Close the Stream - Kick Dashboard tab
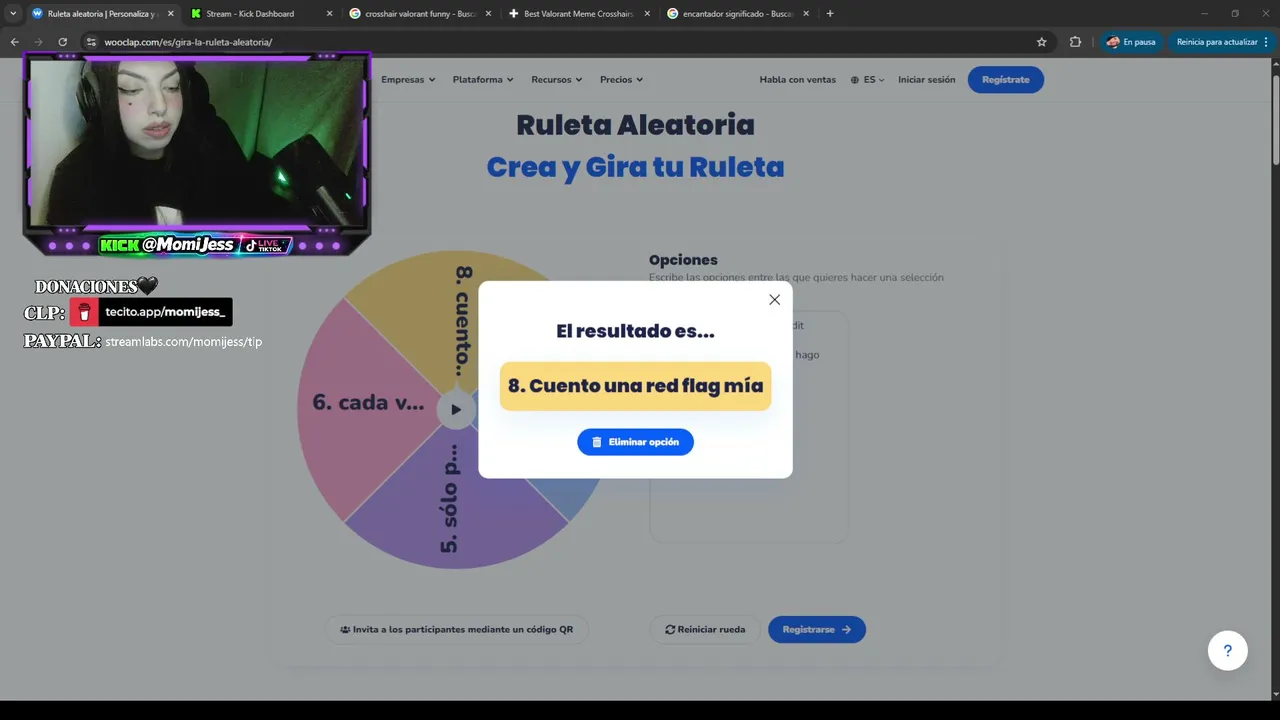 pos(330,14)
